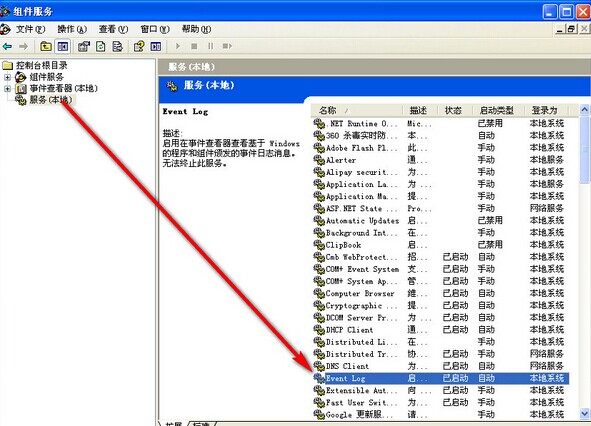The image size is (591, 426).
Task: Click the services list scroll up arrow
Action: coord(585,110)
